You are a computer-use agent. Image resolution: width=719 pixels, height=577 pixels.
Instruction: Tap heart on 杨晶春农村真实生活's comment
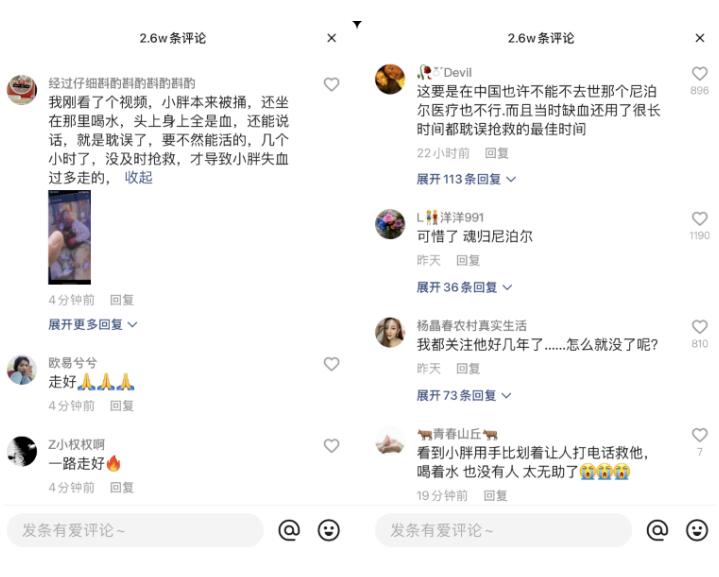point(699,327)
